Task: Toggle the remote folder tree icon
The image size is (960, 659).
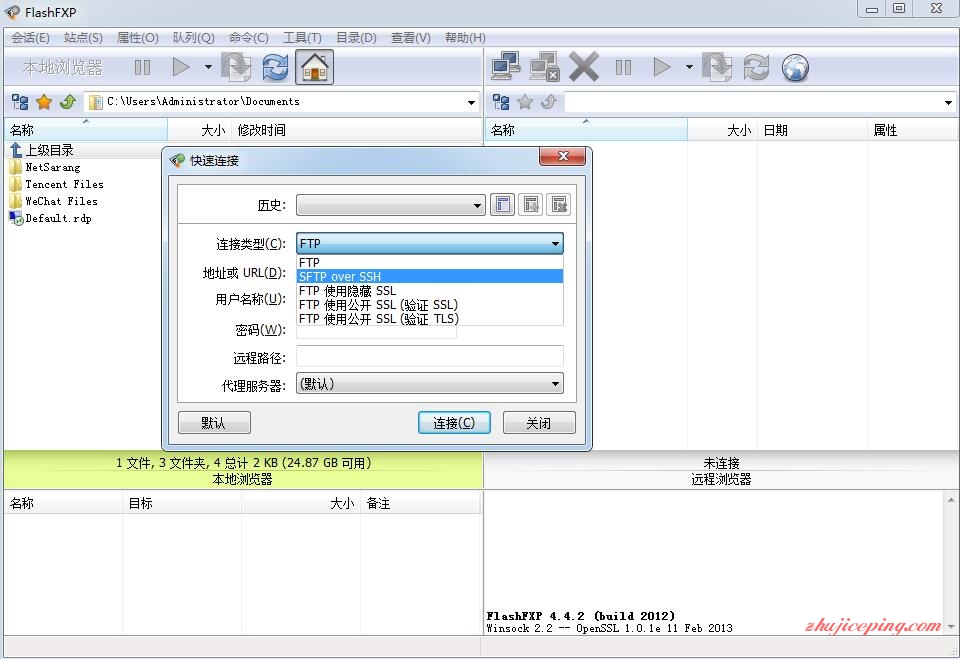Action: tap(501, 102)
